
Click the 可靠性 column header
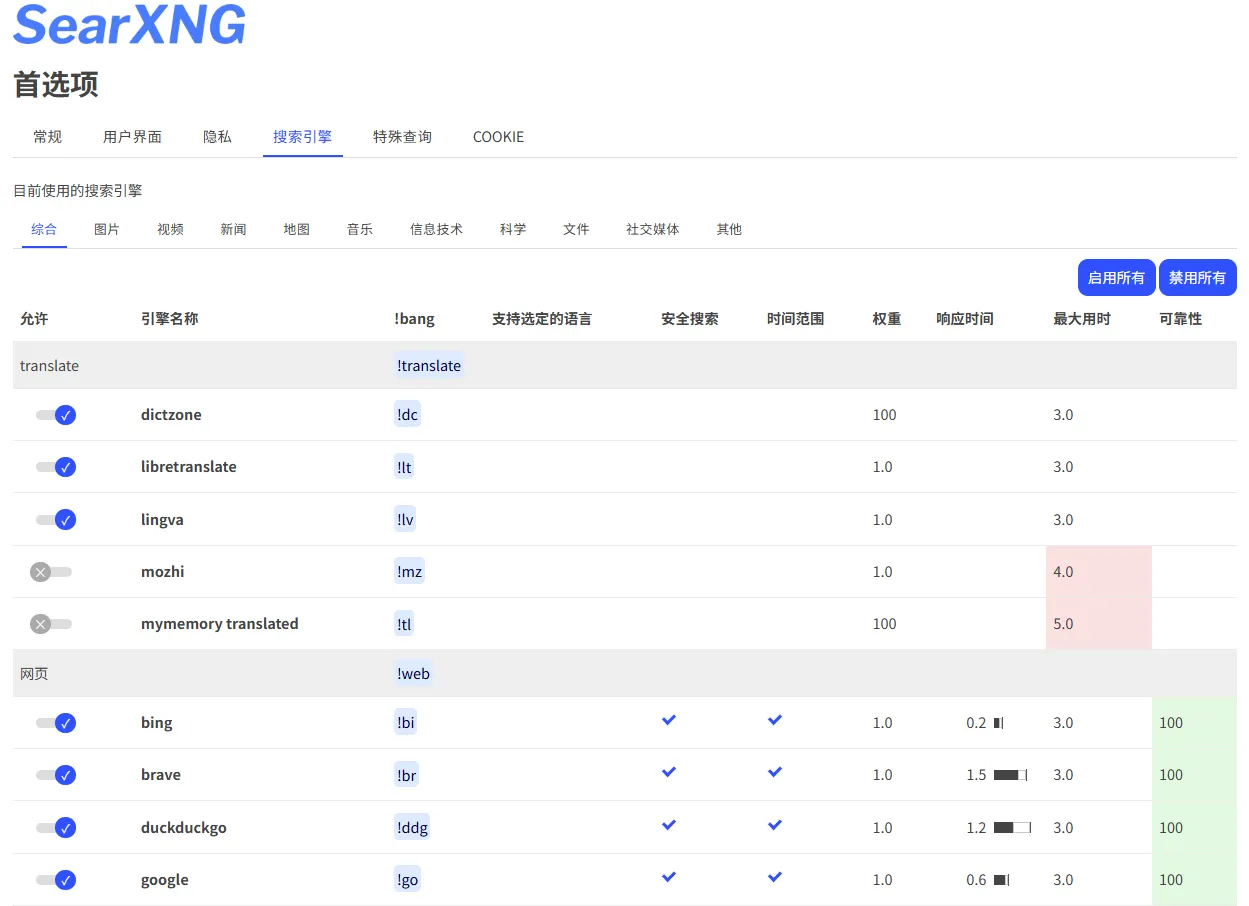1180,319
